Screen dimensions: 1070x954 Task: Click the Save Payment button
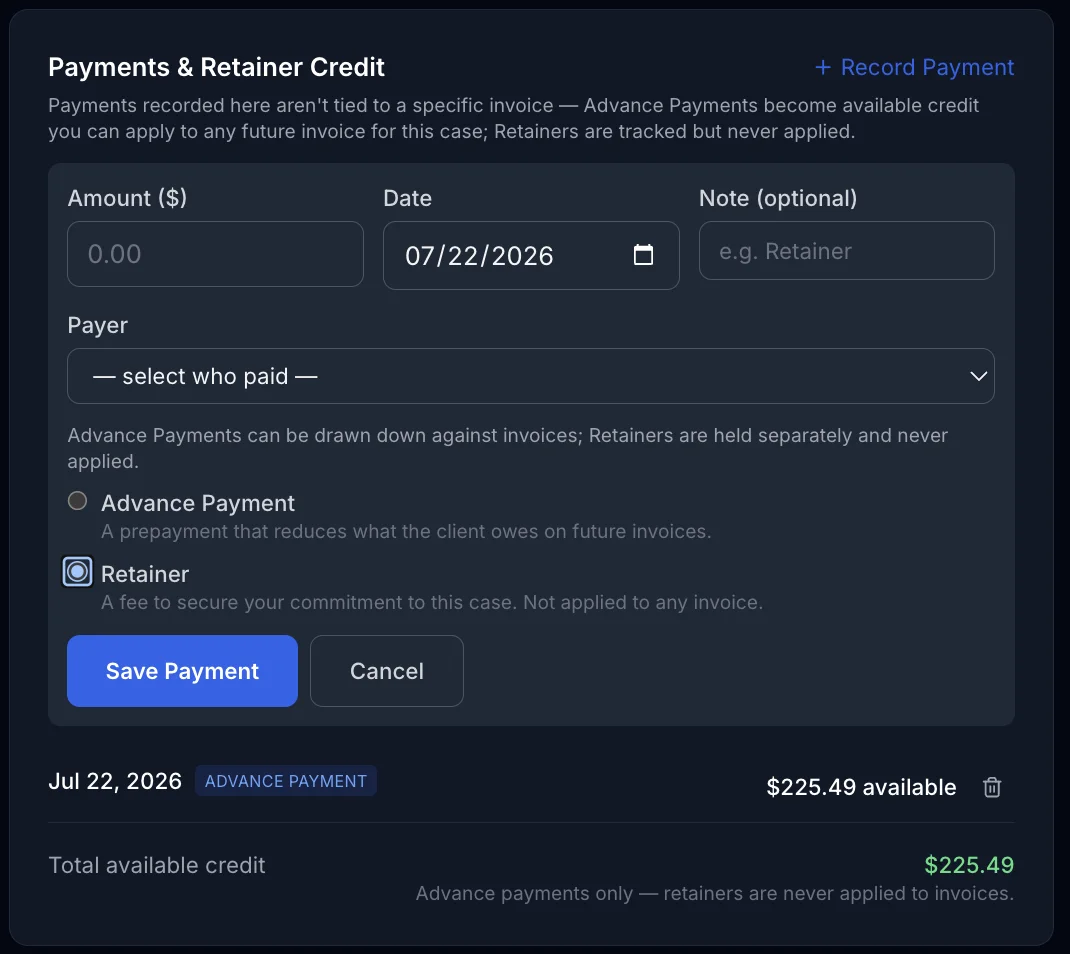click(x=182, y=671)
